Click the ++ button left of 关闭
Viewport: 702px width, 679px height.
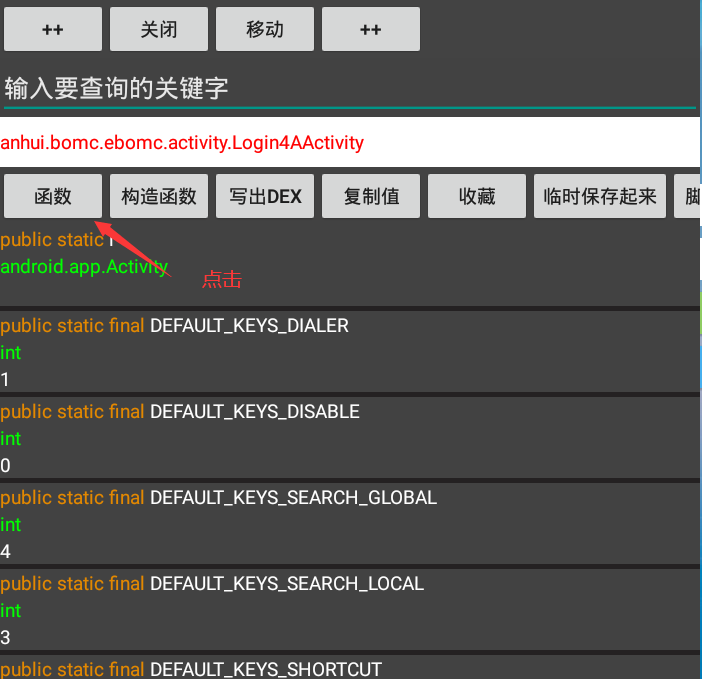tap(53, 29)
